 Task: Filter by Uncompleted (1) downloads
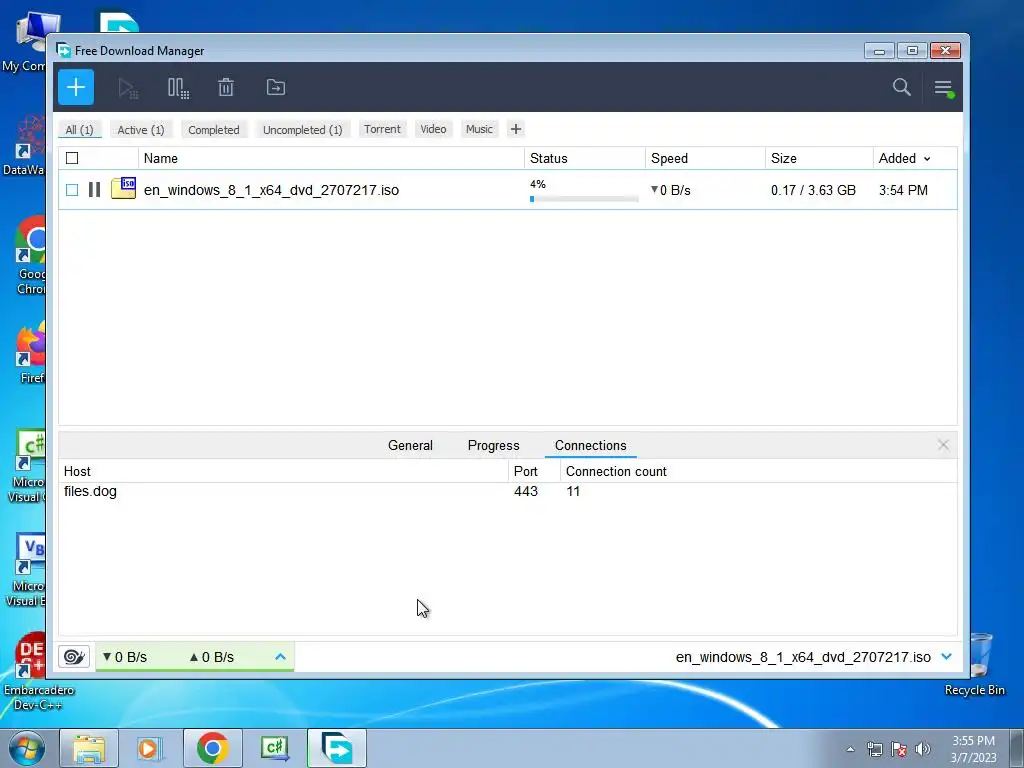pos(302,129)
